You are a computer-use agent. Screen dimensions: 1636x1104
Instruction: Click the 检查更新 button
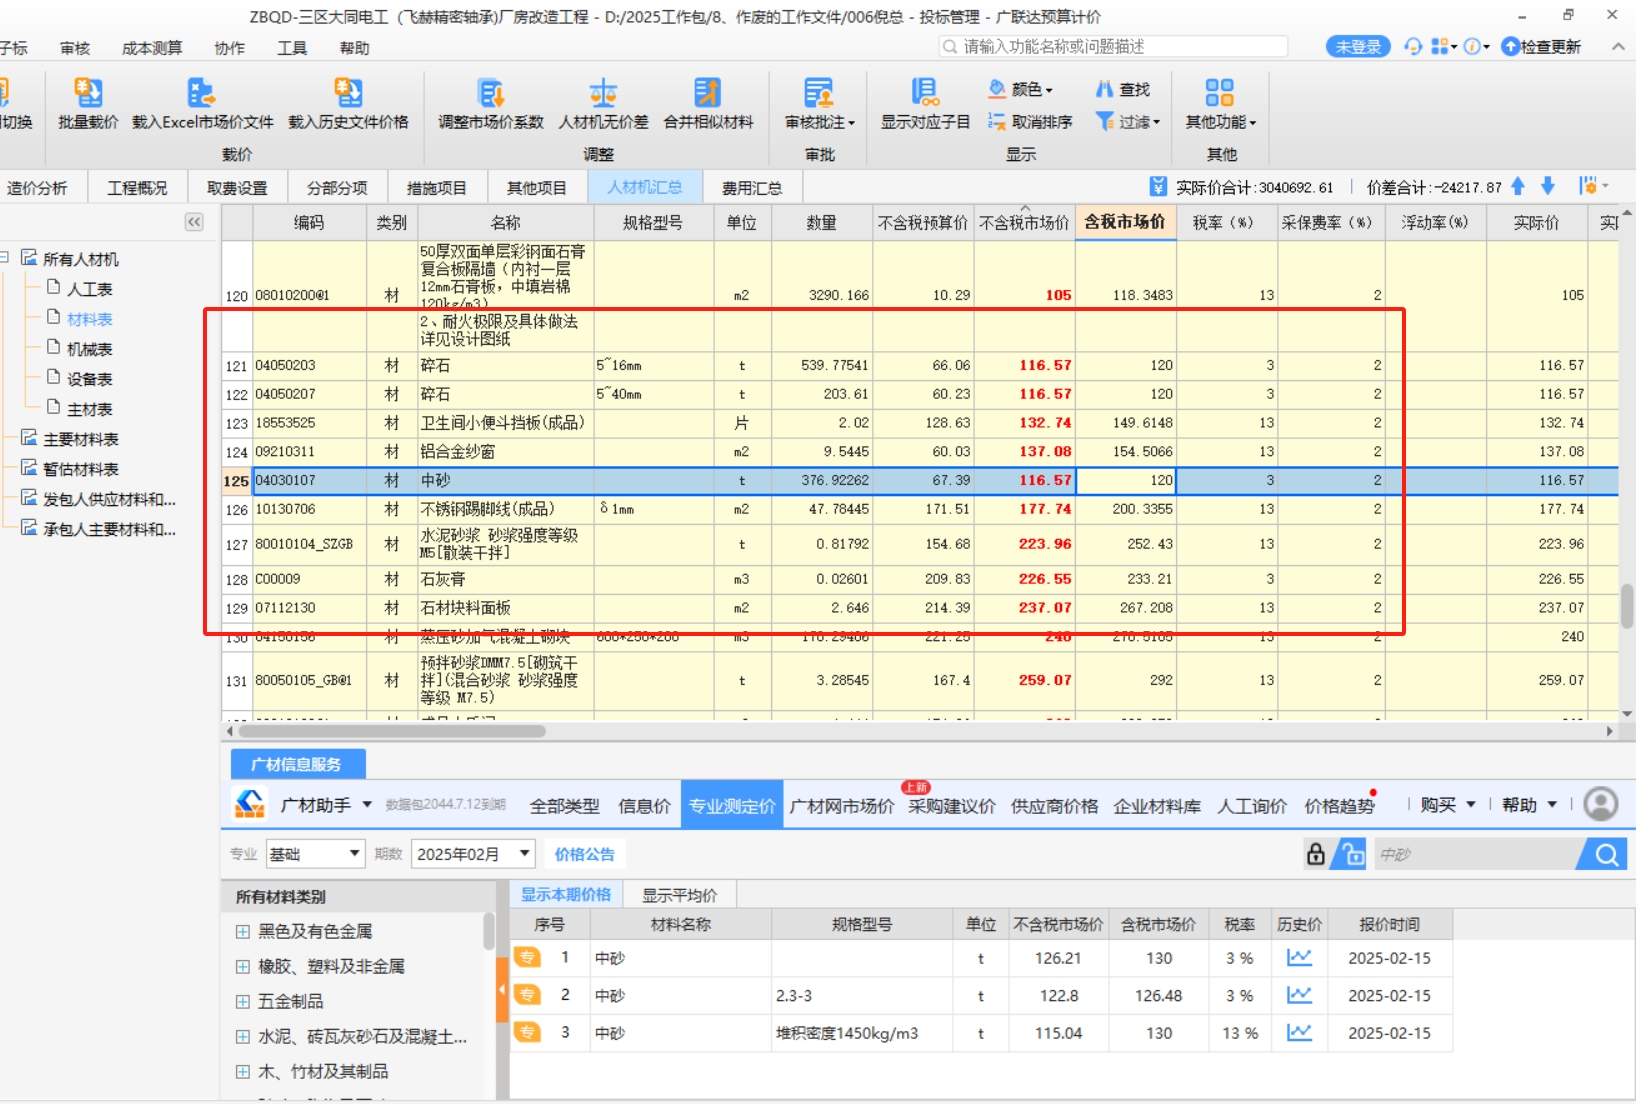tap(1541, 46)
